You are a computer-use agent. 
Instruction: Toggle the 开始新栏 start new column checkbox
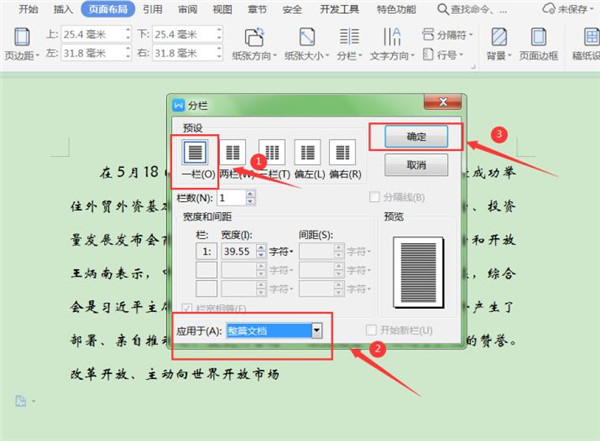(371, 330)
